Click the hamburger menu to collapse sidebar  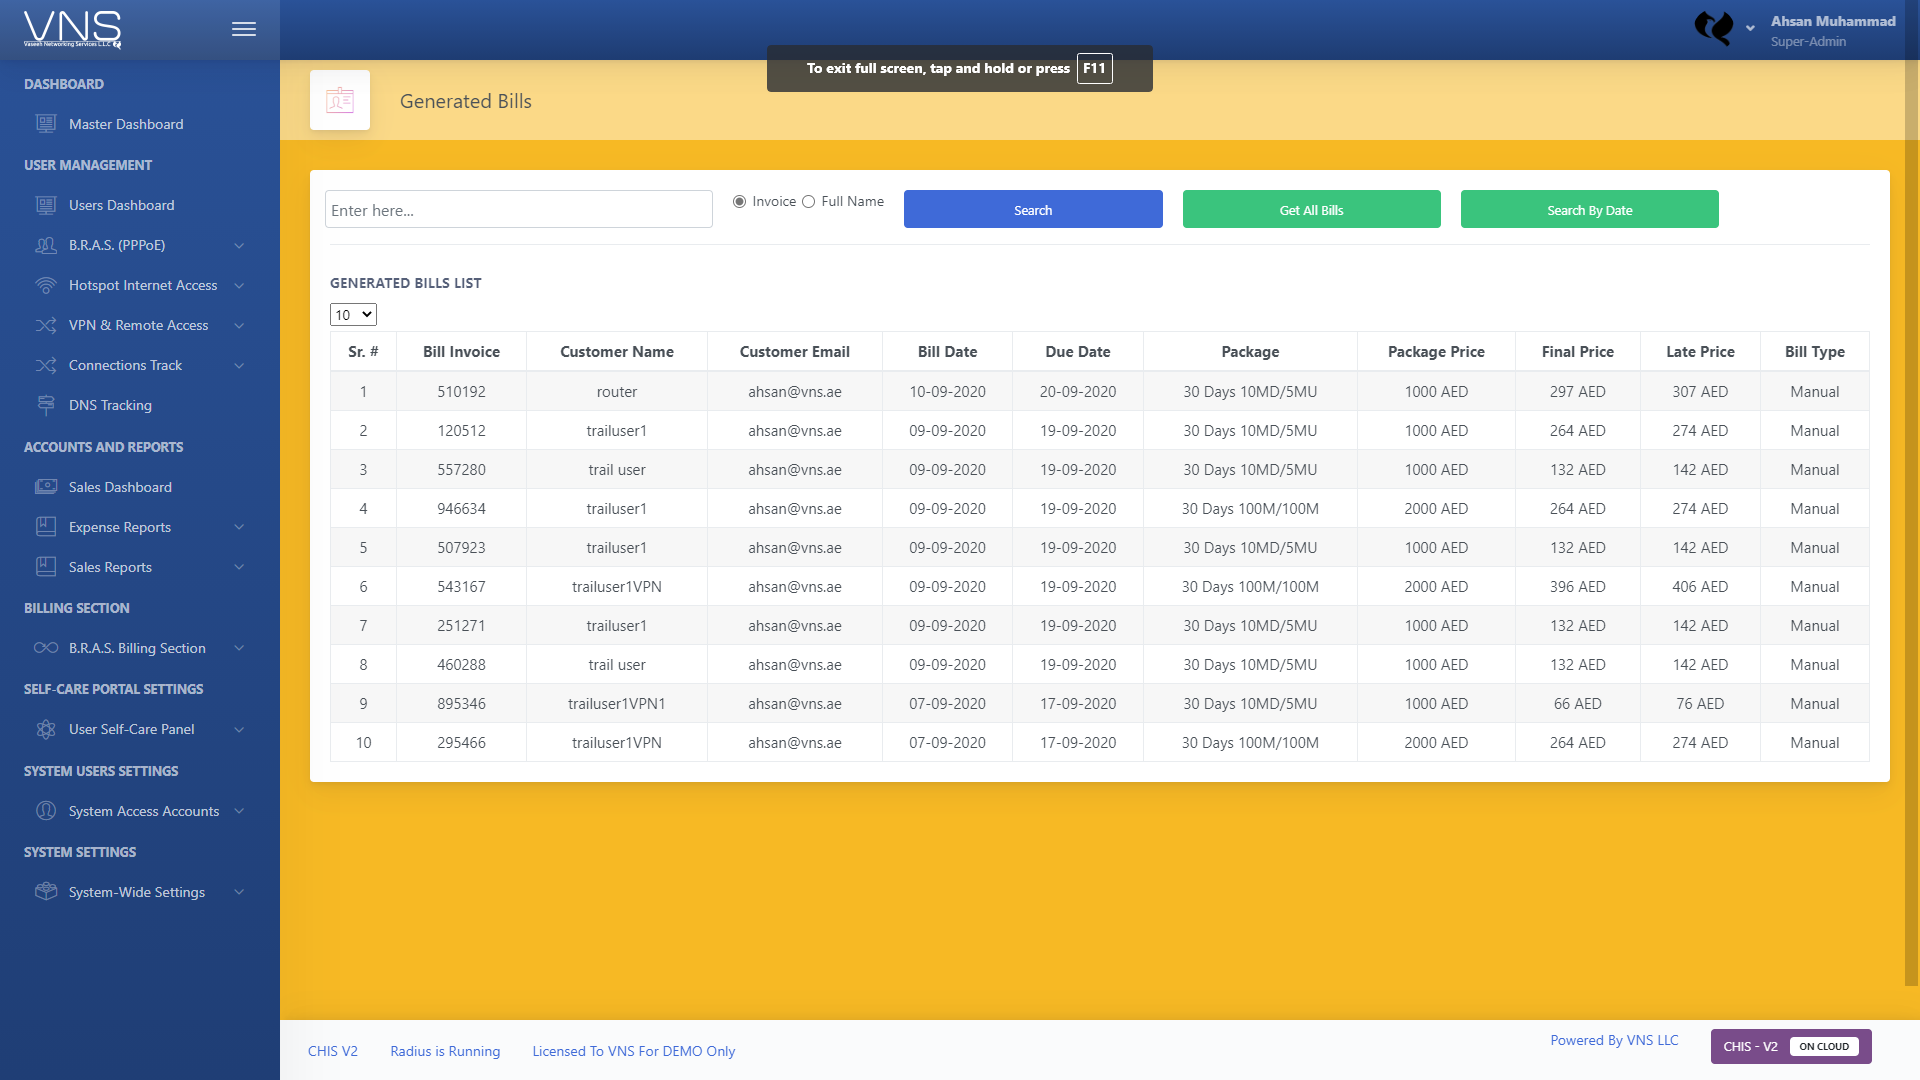click(243, 29)
